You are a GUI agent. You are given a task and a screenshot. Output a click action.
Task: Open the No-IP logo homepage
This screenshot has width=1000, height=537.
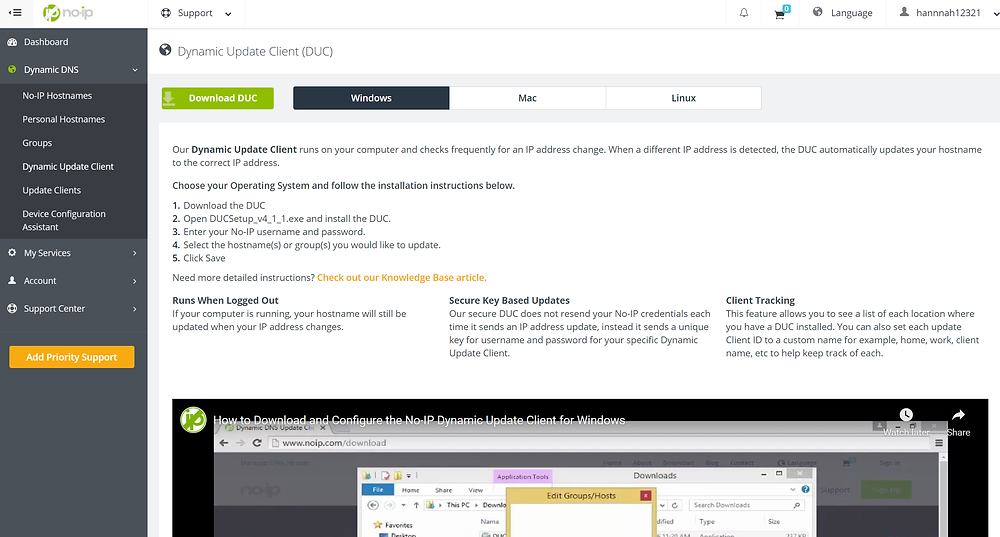(x=68, y=13)
